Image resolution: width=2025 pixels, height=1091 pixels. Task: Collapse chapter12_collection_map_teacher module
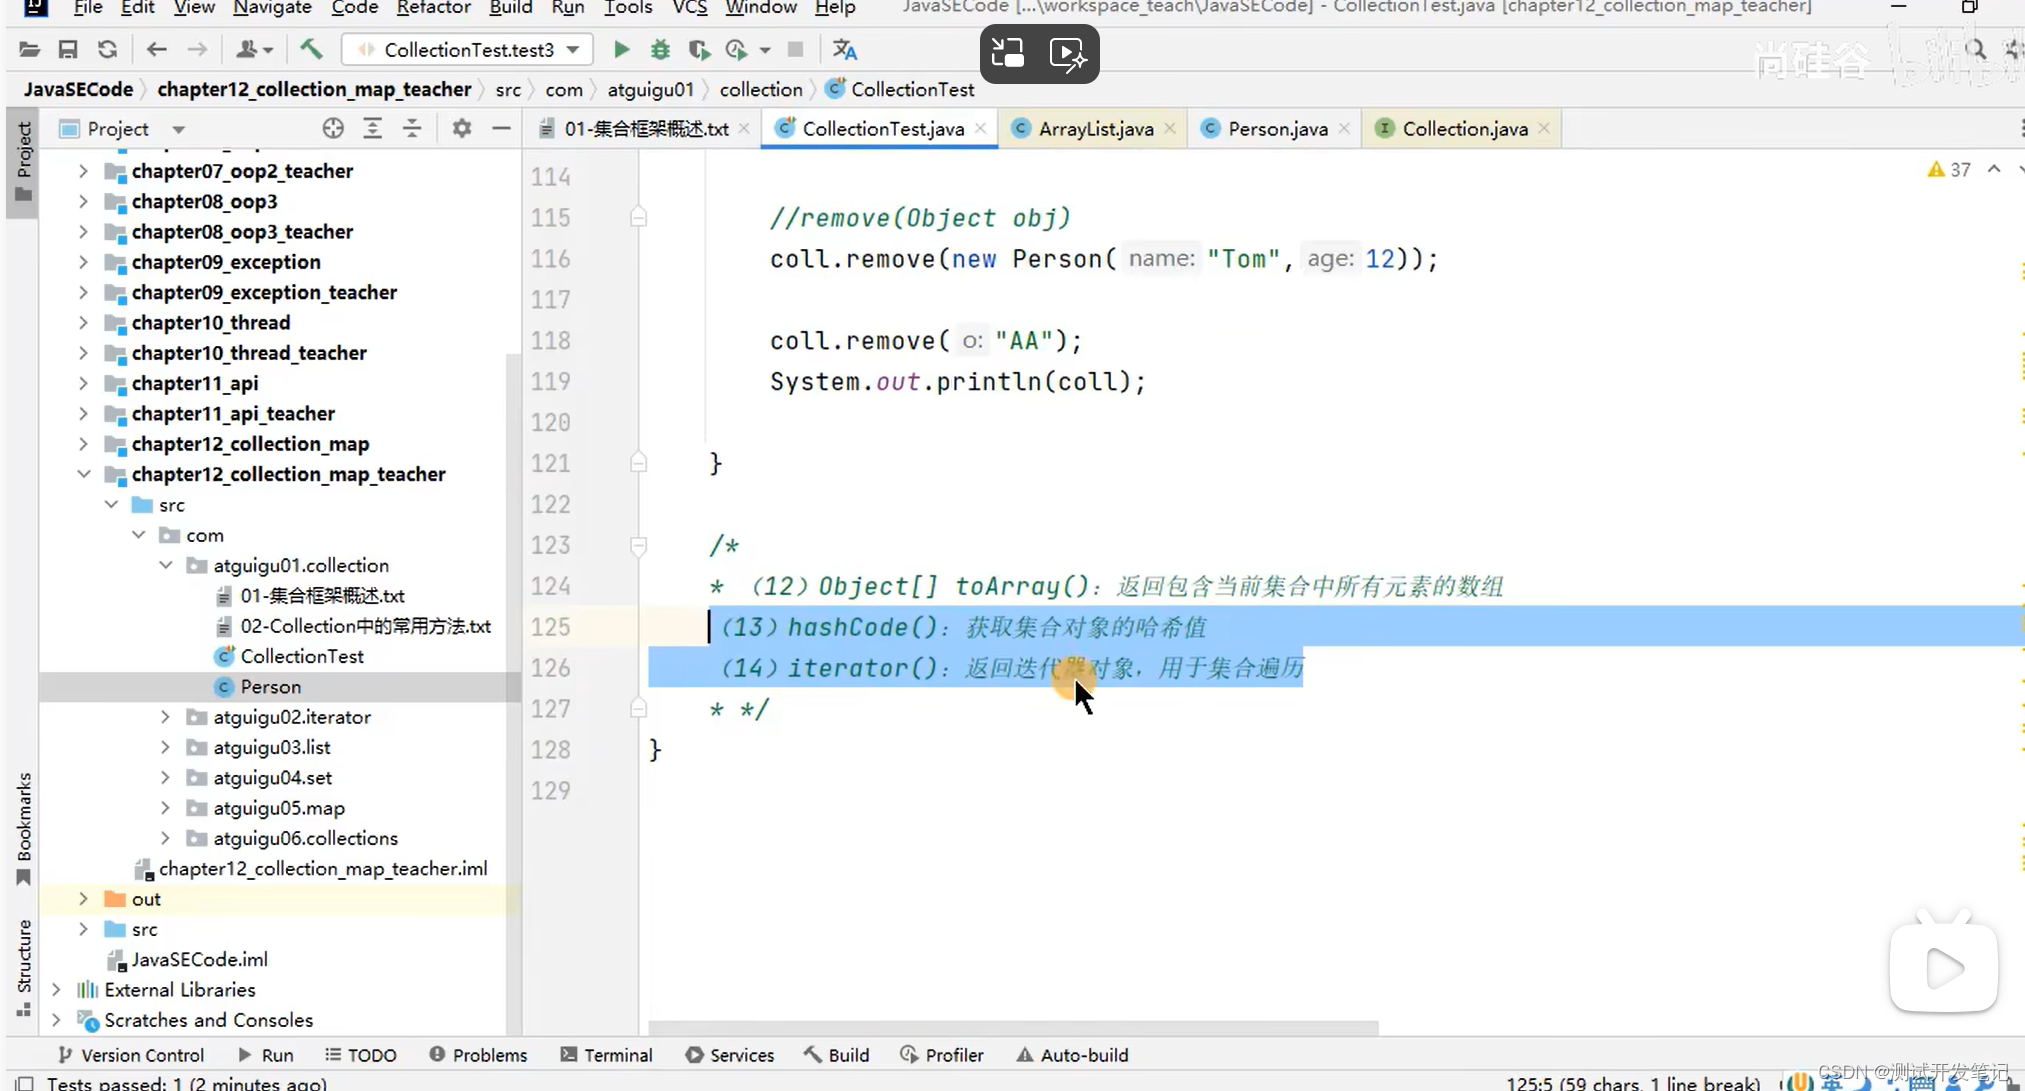click(x=84, y=474)
